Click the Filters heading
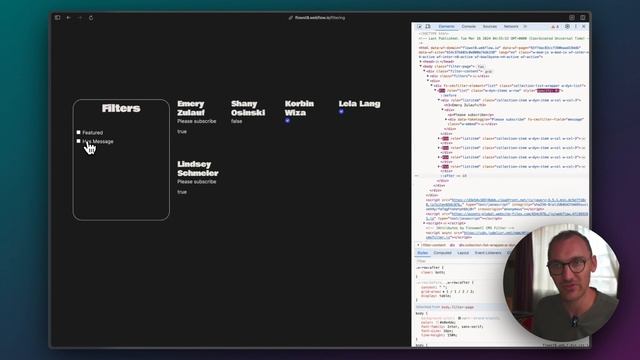The height and width of the screenshot is (360, 640). pyautogui.click(x=121, y=108)
